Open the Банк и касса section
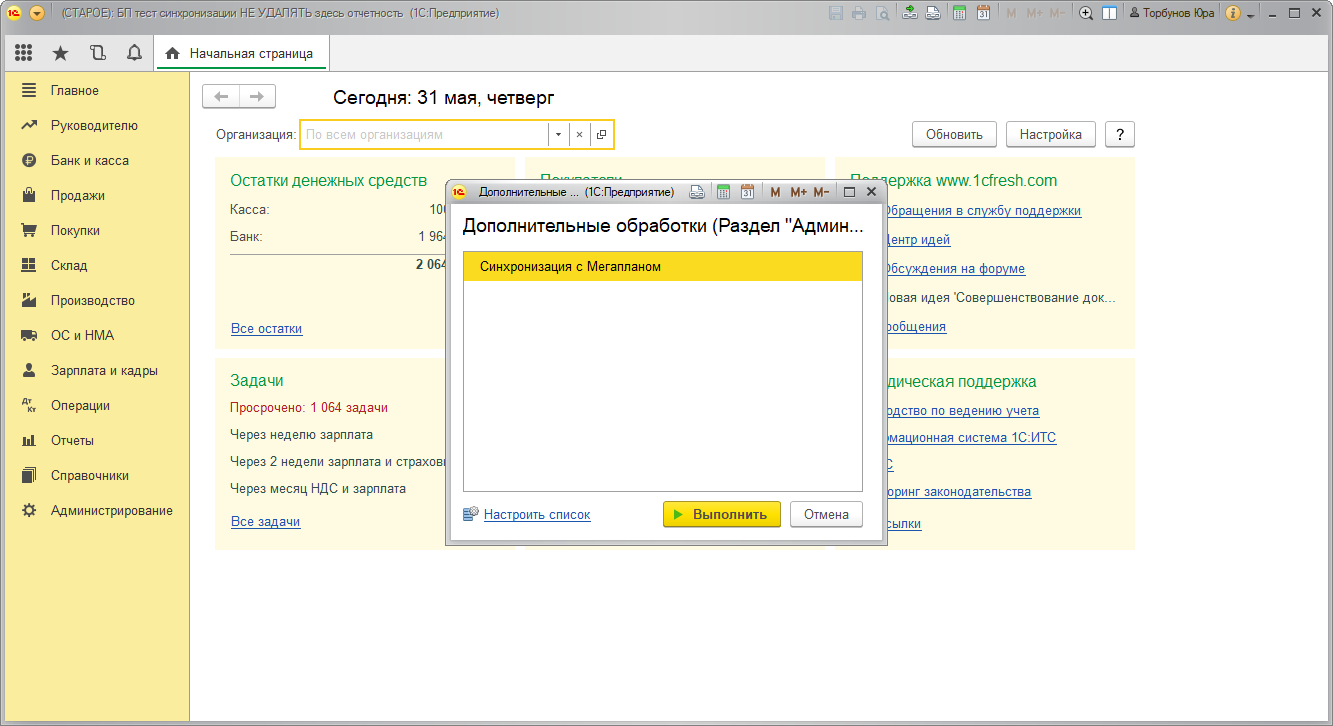This screenshot has width=1333, height=726. [90, 160]
